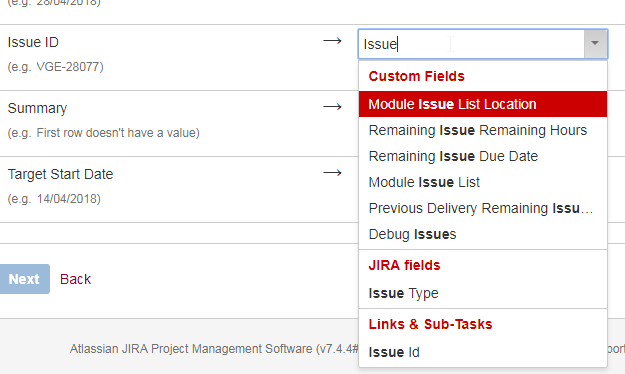This screenshot has height=374, width=625.
Task: Click the Atlassian JIRA Project Management Software footer text
Action: pos(214,349)
